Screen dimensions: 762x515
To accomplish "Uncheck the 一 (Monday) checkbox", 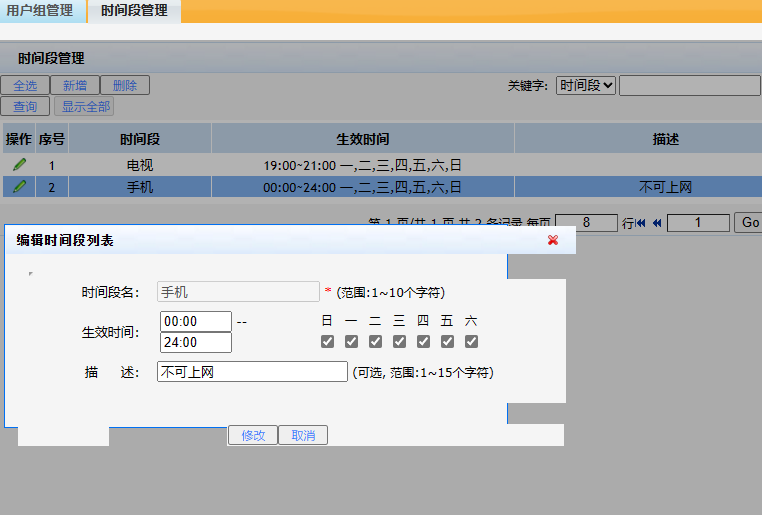I will coord(351,342).
